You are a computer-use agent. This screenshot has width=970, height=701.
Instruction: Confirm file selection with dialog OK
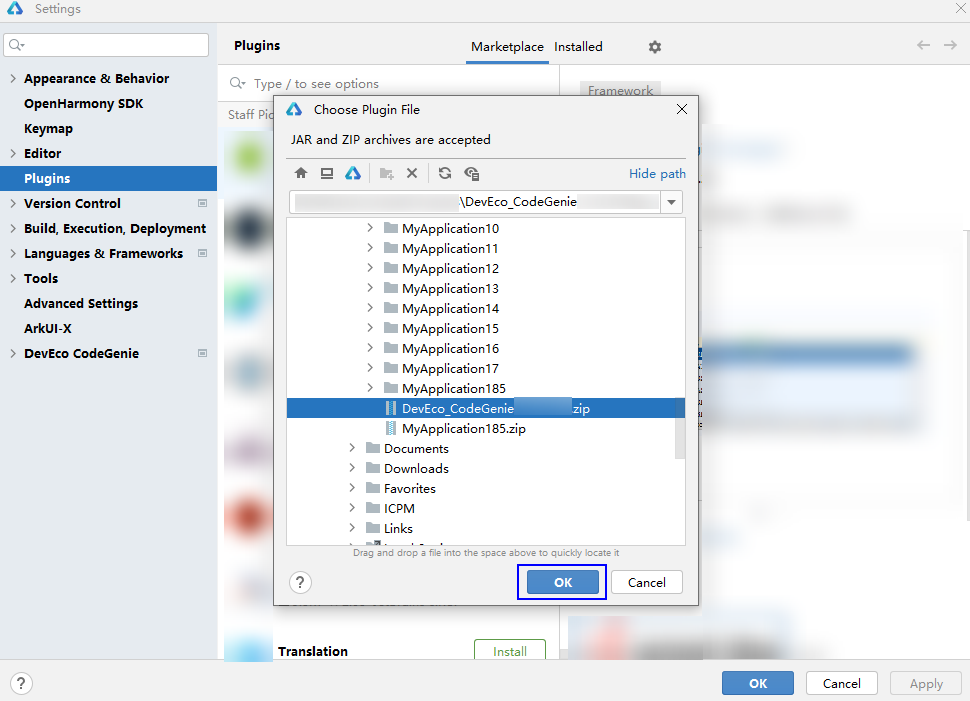point(562,582)
